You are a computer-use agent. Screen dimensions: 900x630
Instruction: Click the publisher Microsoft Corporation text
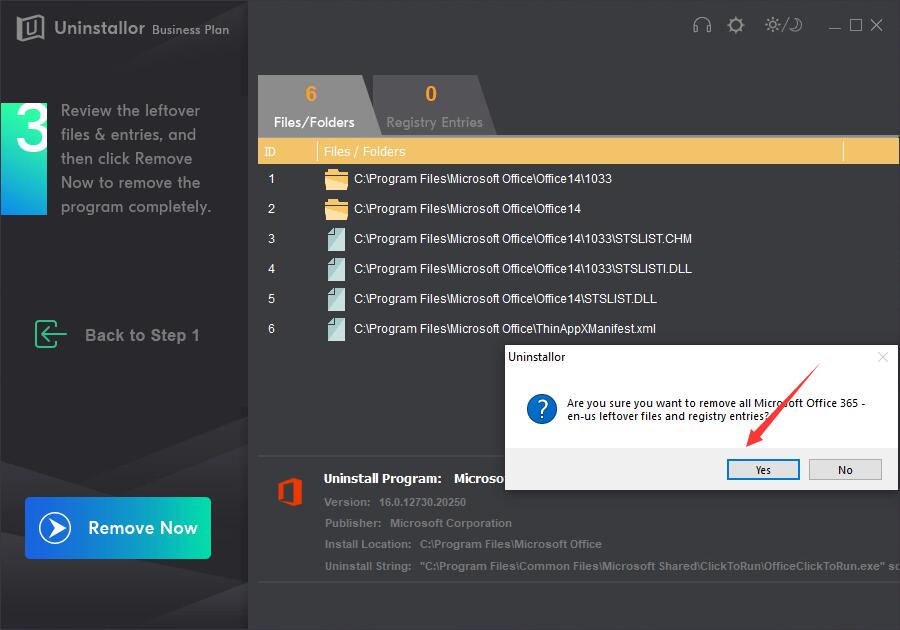pos(451,523)
